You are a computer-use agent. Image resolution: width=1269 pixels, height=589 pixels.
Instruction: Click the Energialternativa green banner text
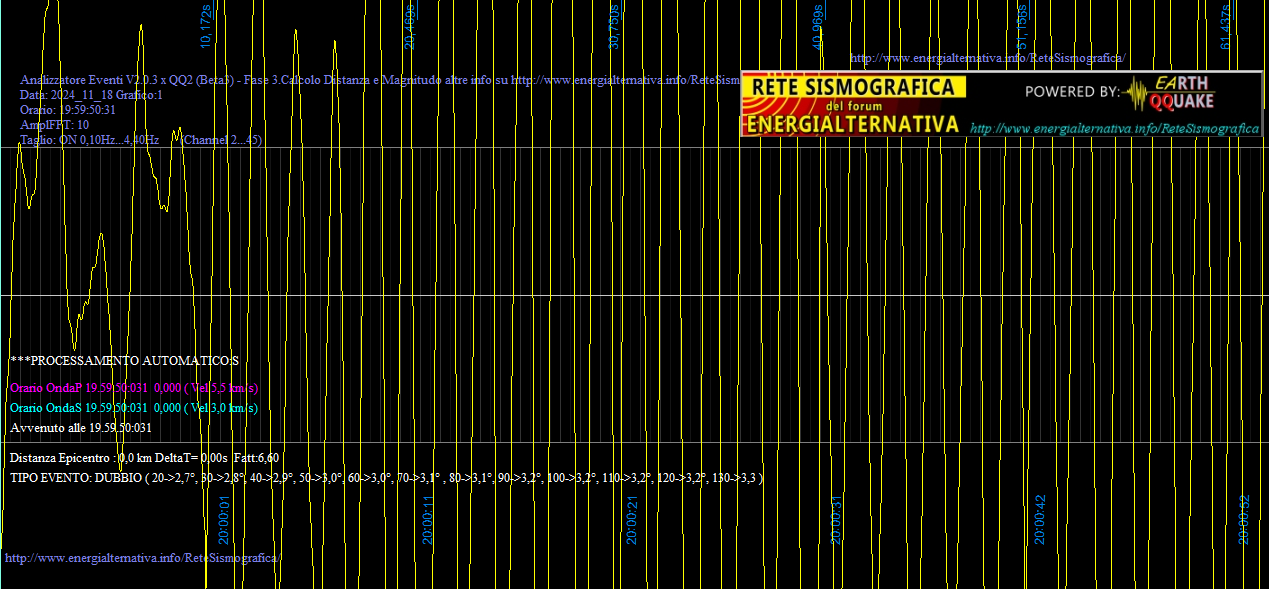(x=853, y=124)
